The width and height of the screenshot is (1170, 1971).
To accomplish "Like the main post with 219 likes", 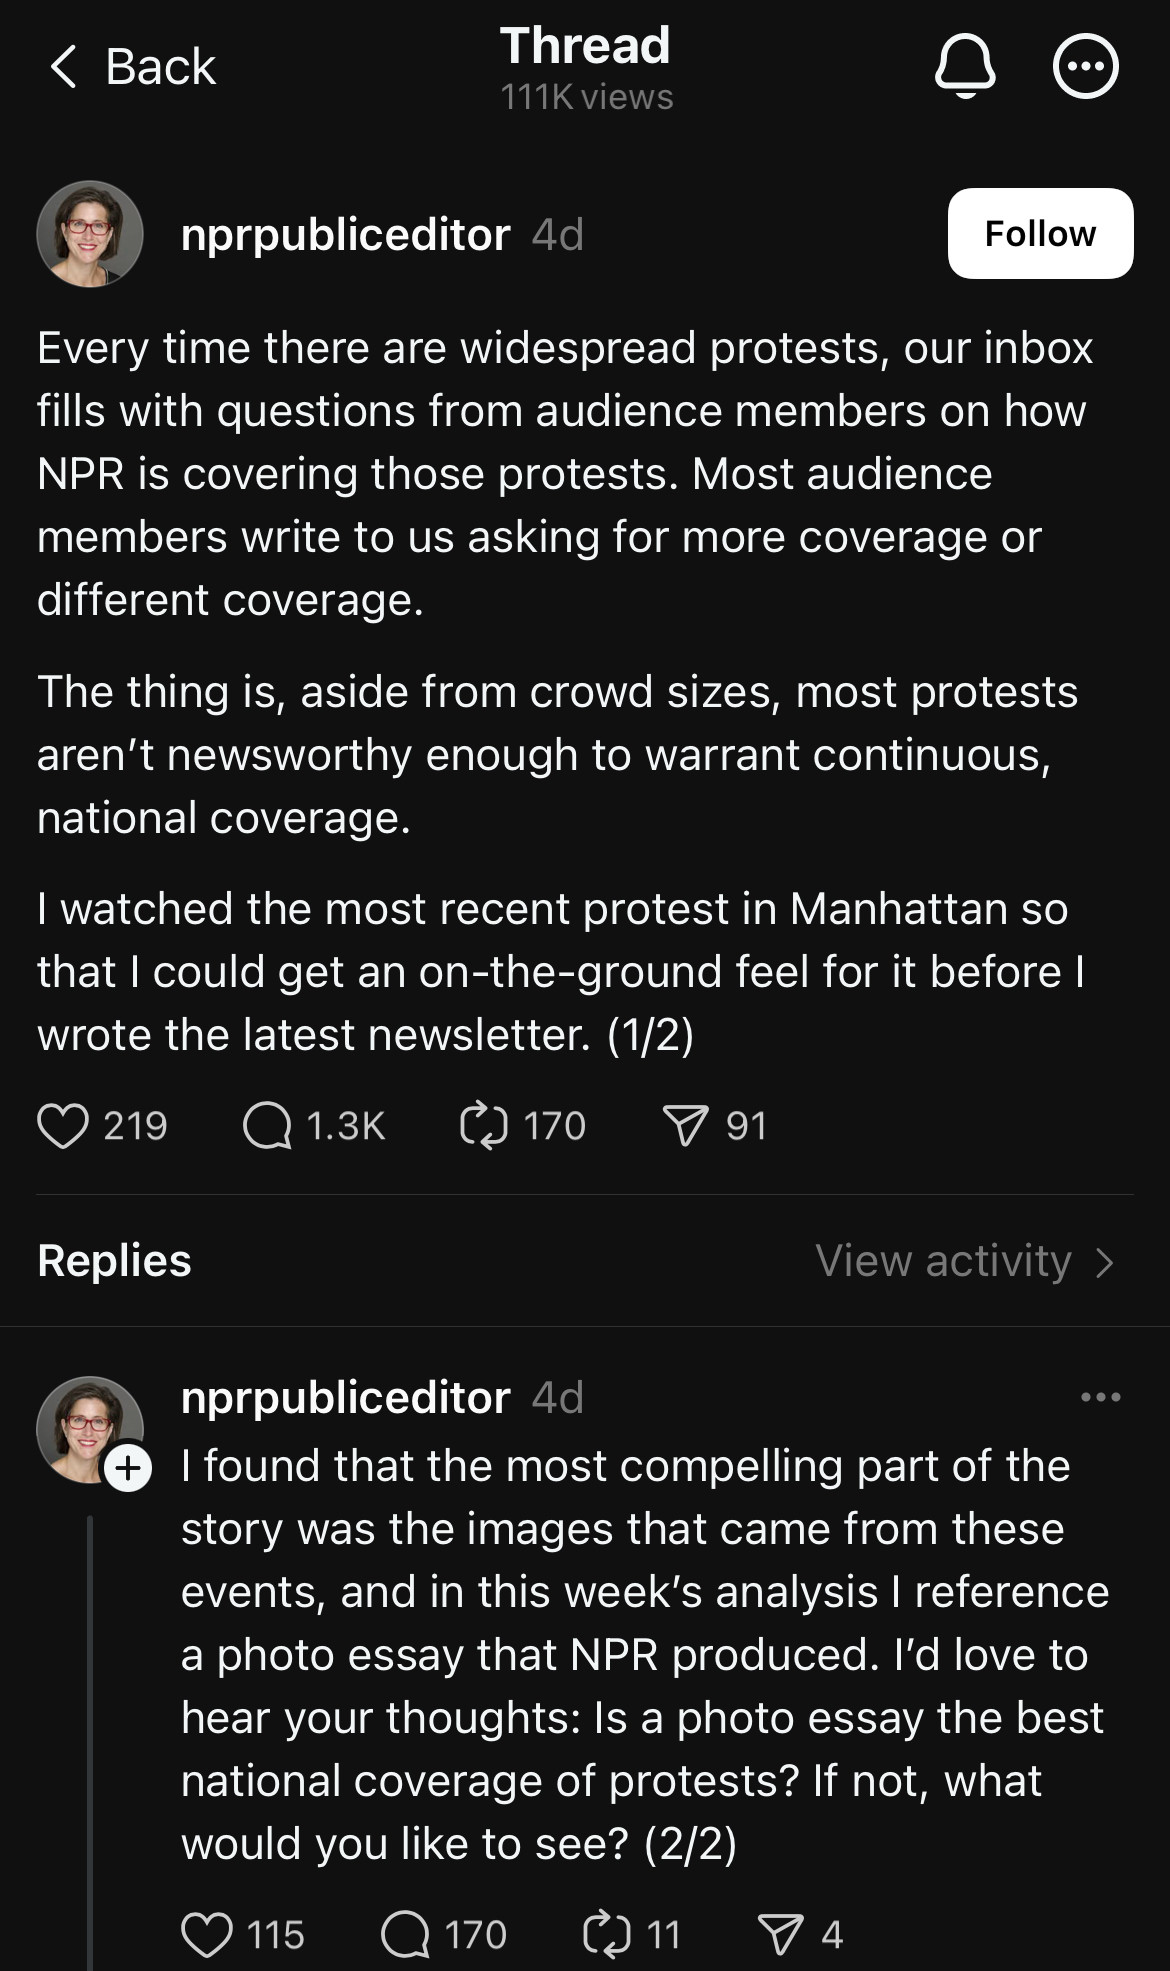I will point(63,1126).
